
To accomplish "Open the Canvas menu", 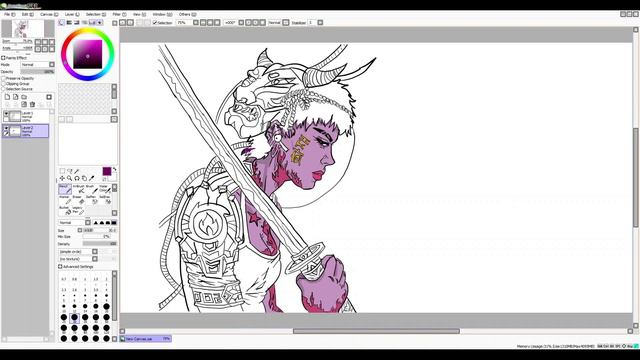I will (x=49, y=14).
